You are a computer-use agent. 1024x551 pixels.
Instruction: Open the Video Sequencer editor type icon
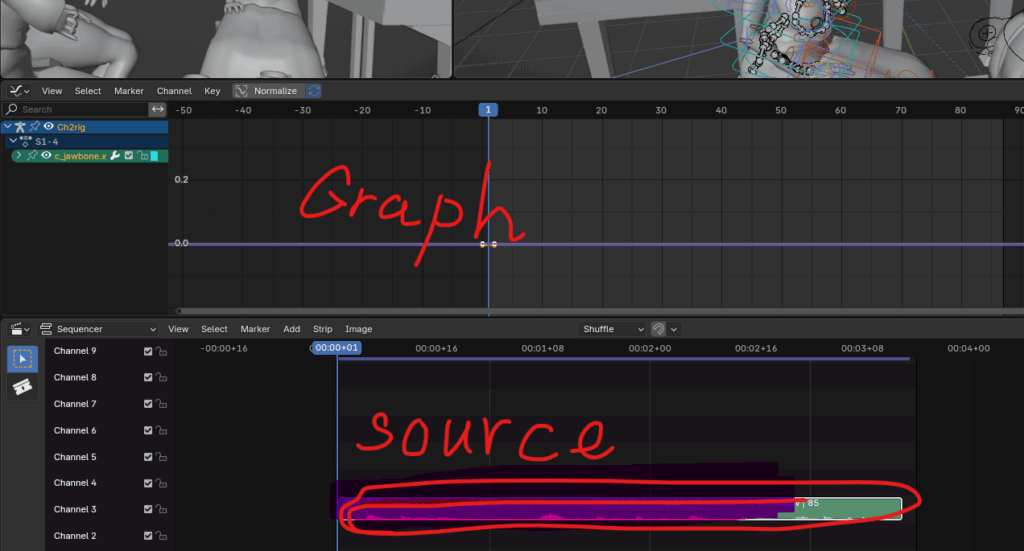coord(18,329)
